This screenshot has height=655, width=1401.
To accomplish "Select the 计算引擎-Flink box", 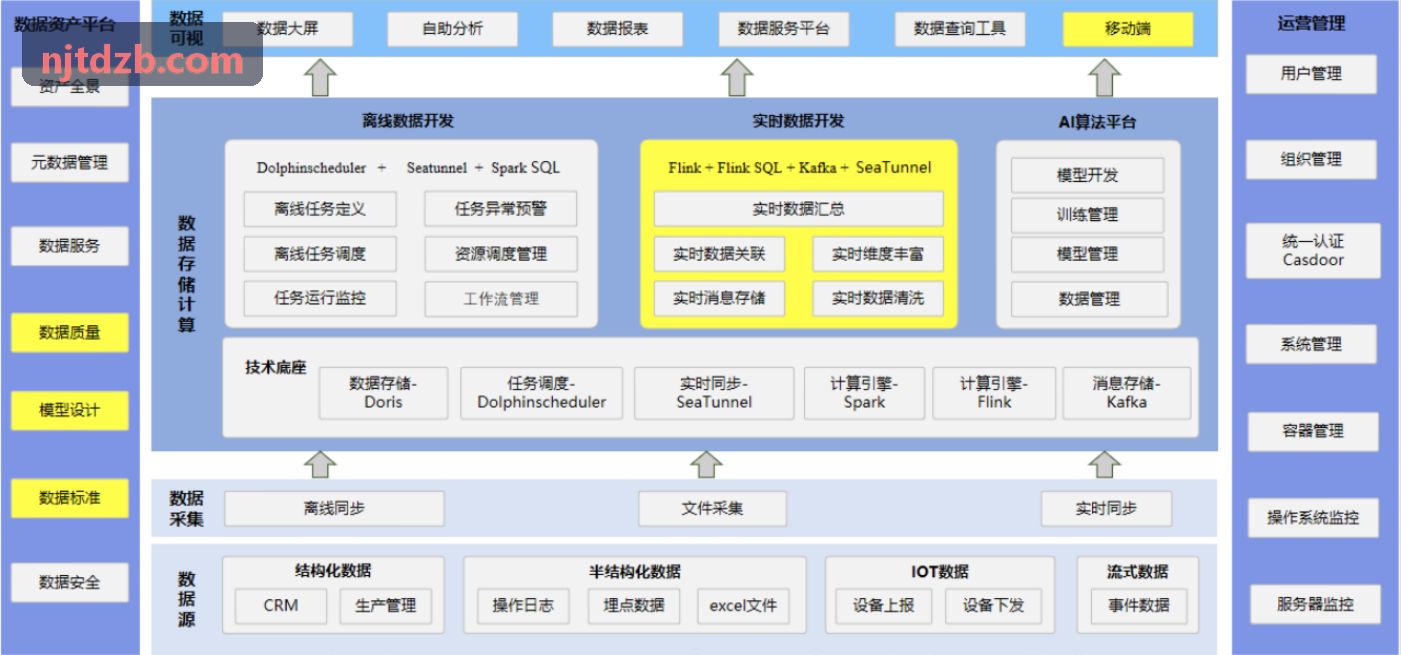I will pyautogui.click(x=994, y=393).
